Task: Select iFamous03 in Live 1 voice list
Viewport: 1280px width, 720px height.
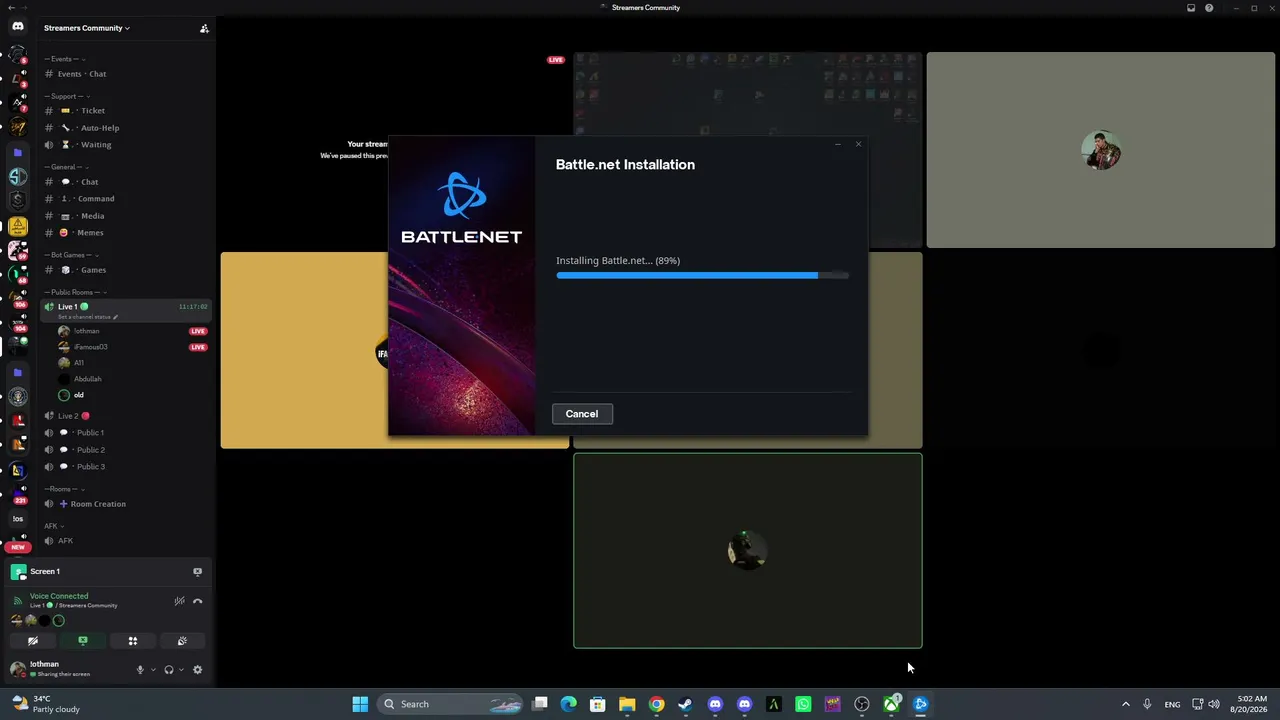Action: click(133, 347)
